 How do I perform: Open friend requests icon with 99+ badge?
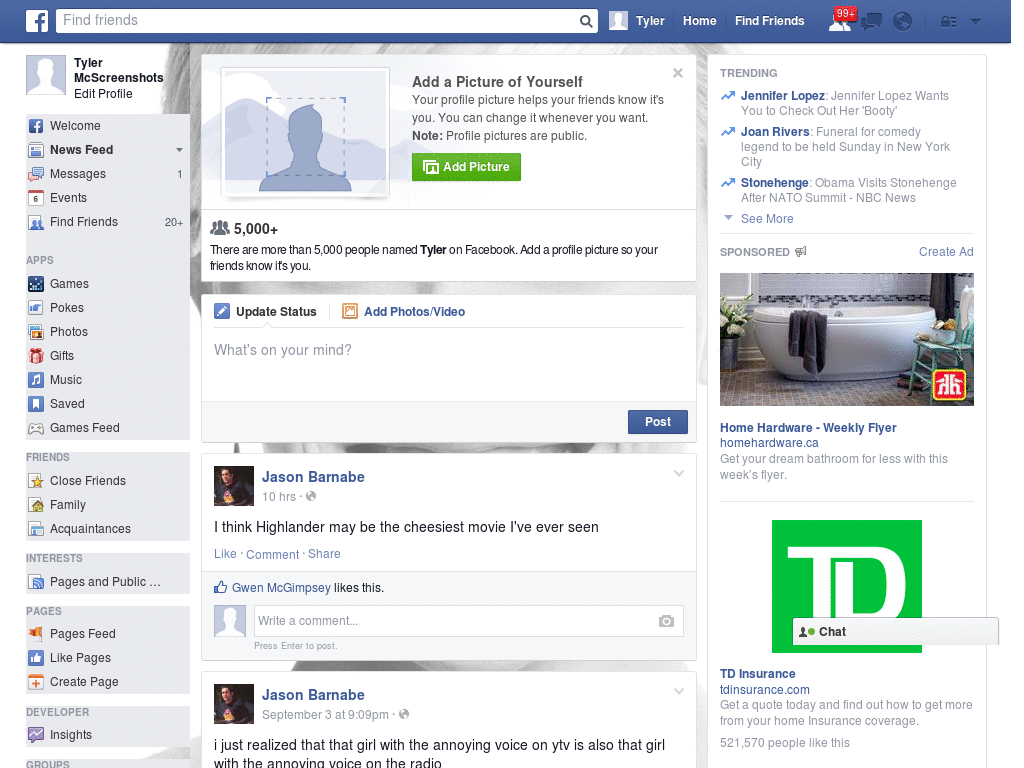840,21
